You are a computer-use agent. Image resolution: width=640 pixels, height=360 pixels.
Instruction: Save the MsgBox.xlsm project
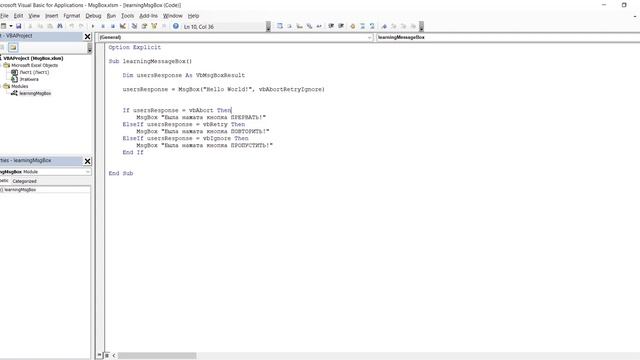[19, 26]
